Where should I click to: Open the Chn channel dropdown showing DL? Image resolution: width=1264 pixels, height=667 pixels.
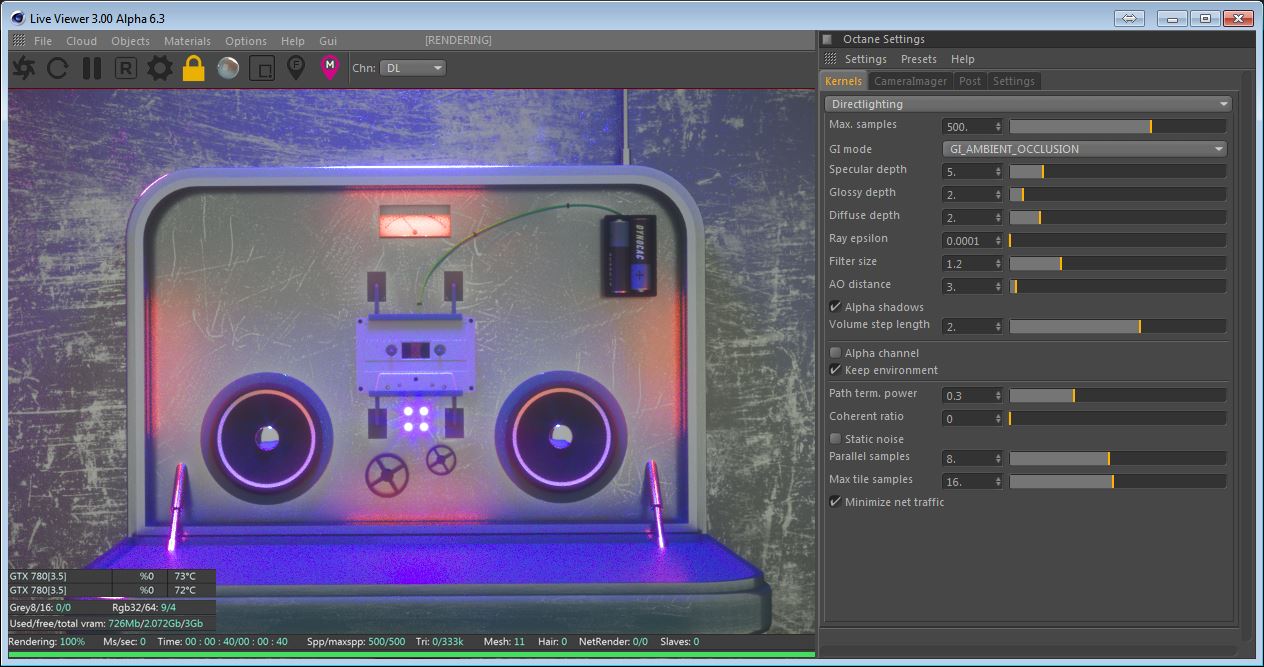click(x=413, y=68)
